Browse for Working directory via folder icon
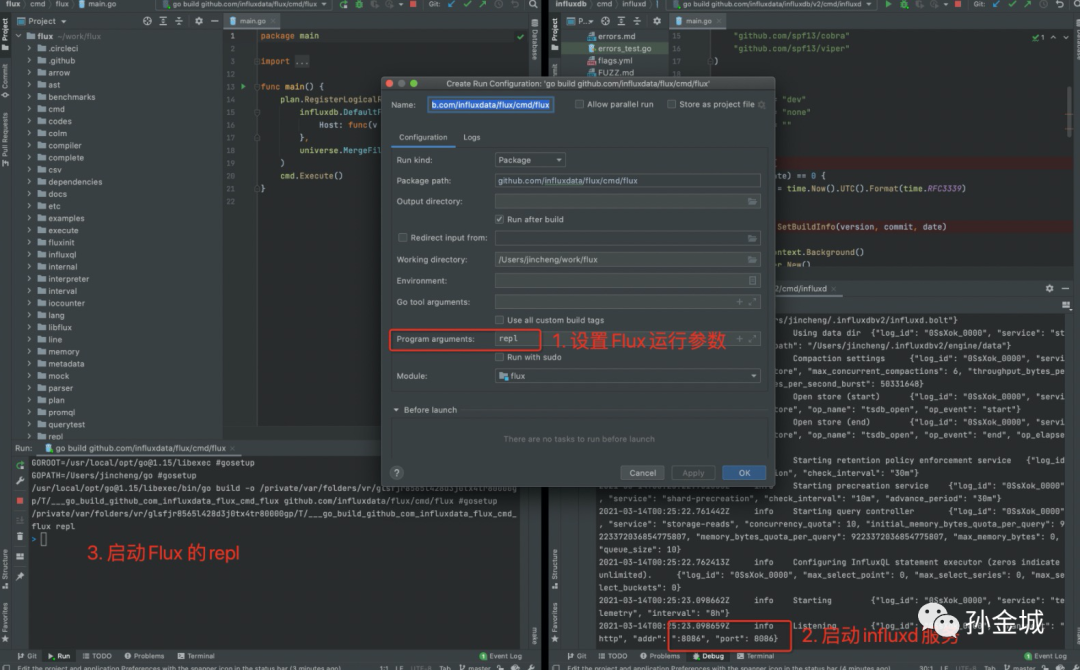The width and height of the screenshot is (1080, 670). coord(752,260)
